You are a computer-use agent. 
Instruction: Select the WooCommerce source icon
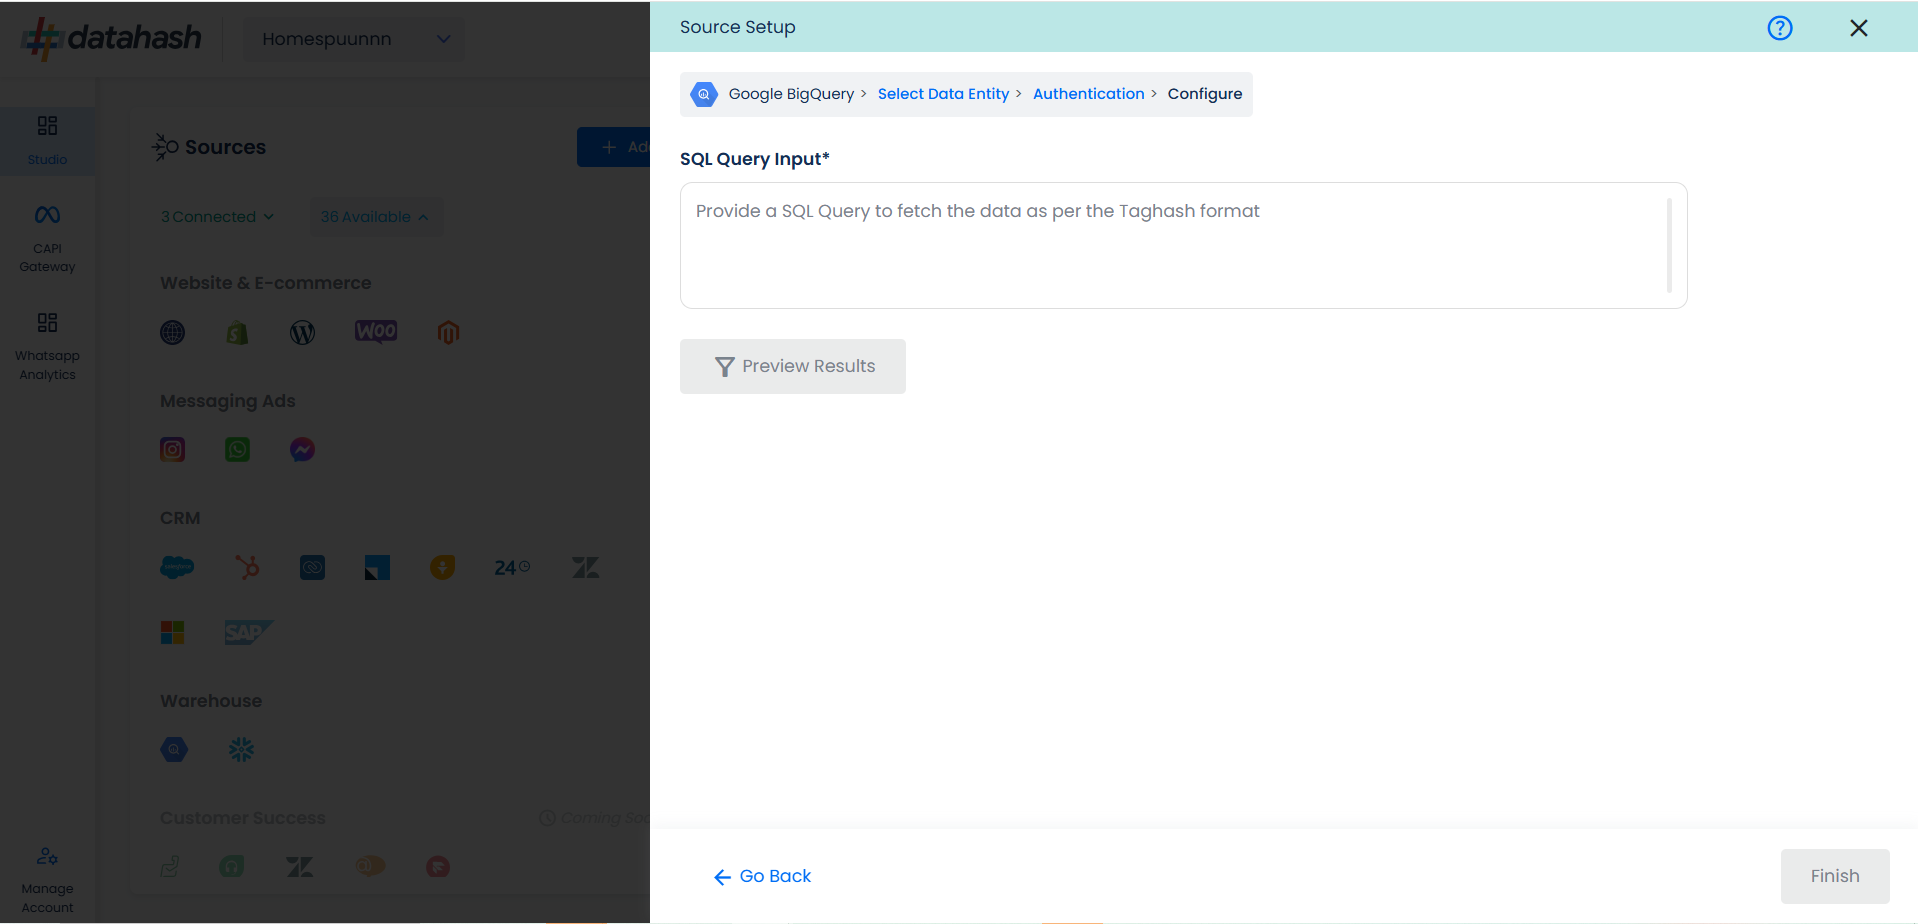pos(376,331)
